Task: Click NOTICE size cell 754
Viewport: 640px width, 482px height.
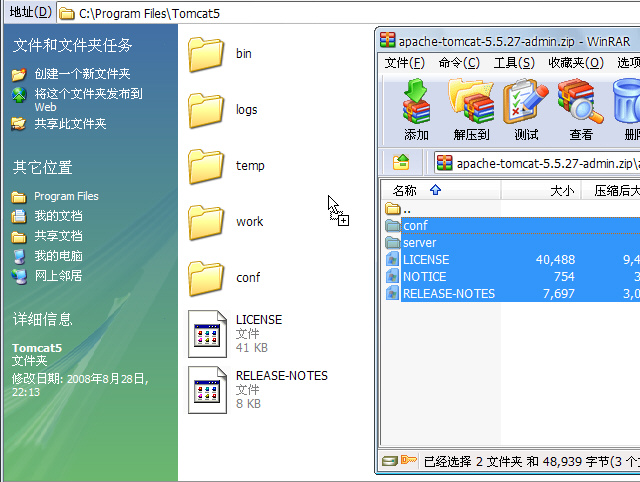Action: point(564,277)
